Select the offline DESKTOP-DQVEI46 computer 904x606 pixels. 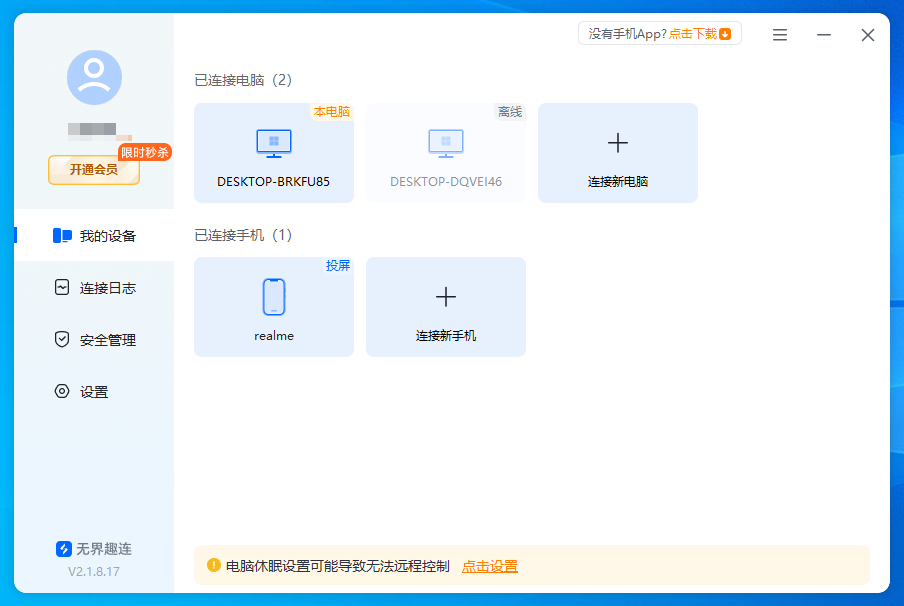tap(445, 152)
